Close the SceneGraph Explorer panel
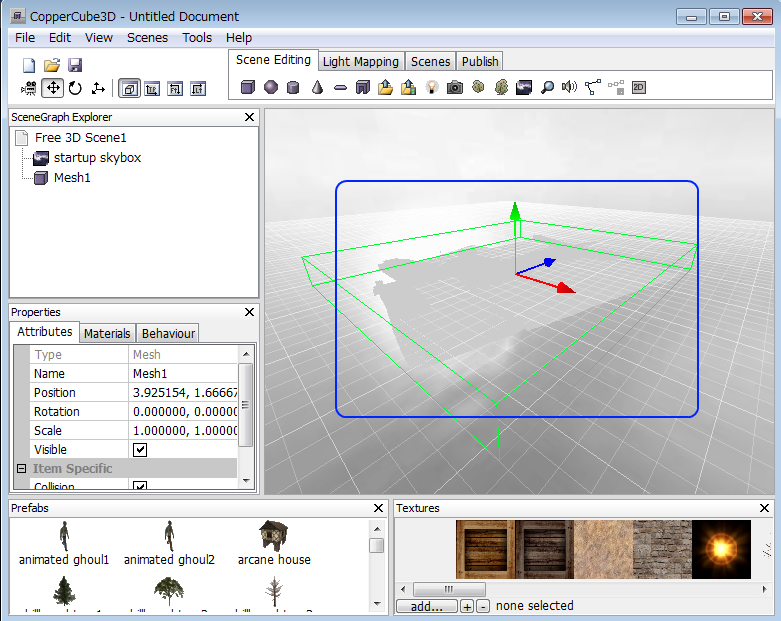 (x=250, y=117)
